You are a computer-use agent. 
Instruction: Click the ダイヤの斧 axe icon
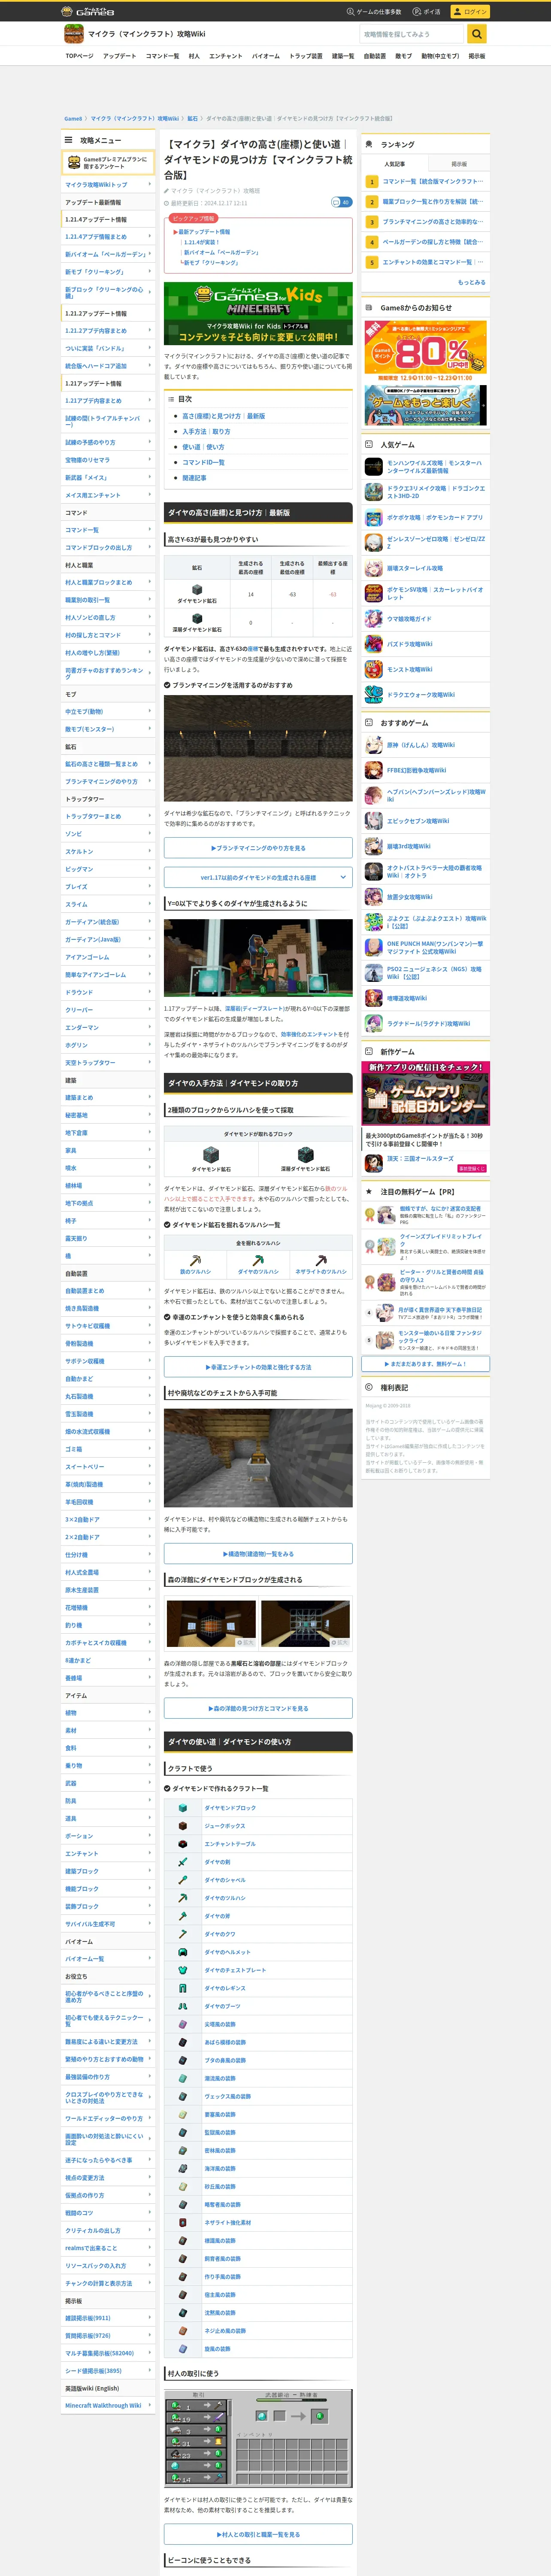(182, 1916)
